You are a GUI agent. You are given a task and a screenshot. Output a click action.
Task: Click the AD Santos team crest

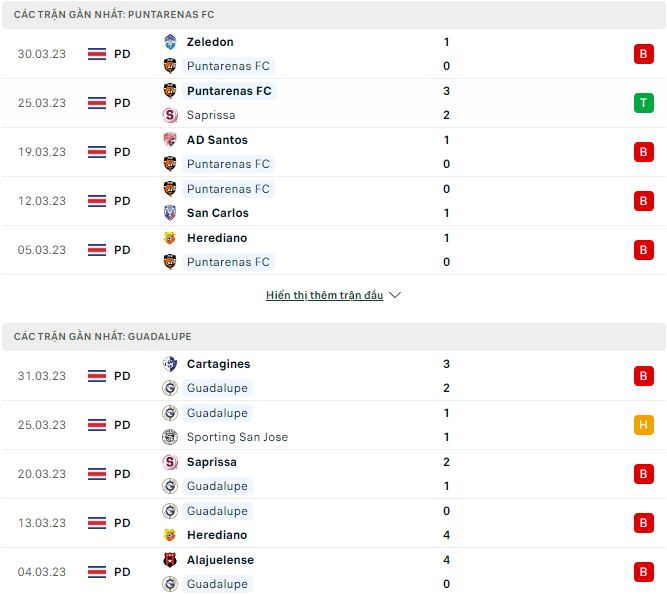[170, 140]
